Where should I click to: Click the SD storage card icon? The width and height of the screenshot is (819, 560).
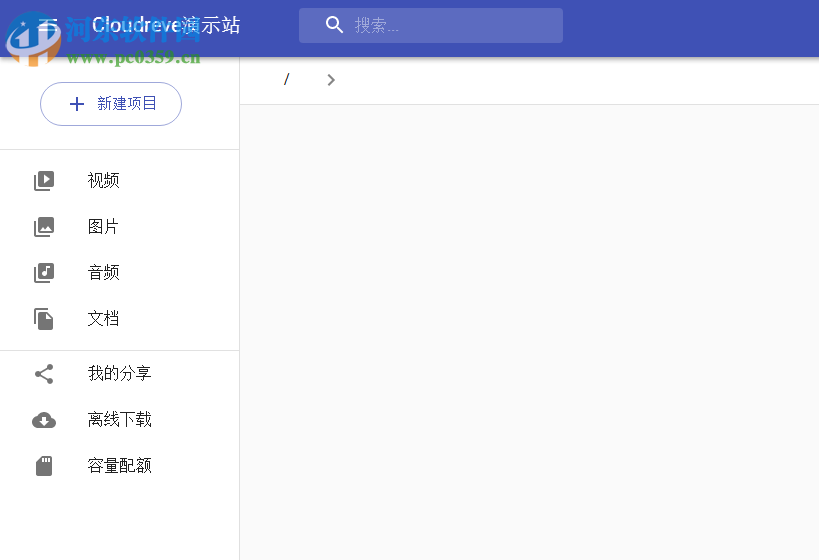(44, 466)
